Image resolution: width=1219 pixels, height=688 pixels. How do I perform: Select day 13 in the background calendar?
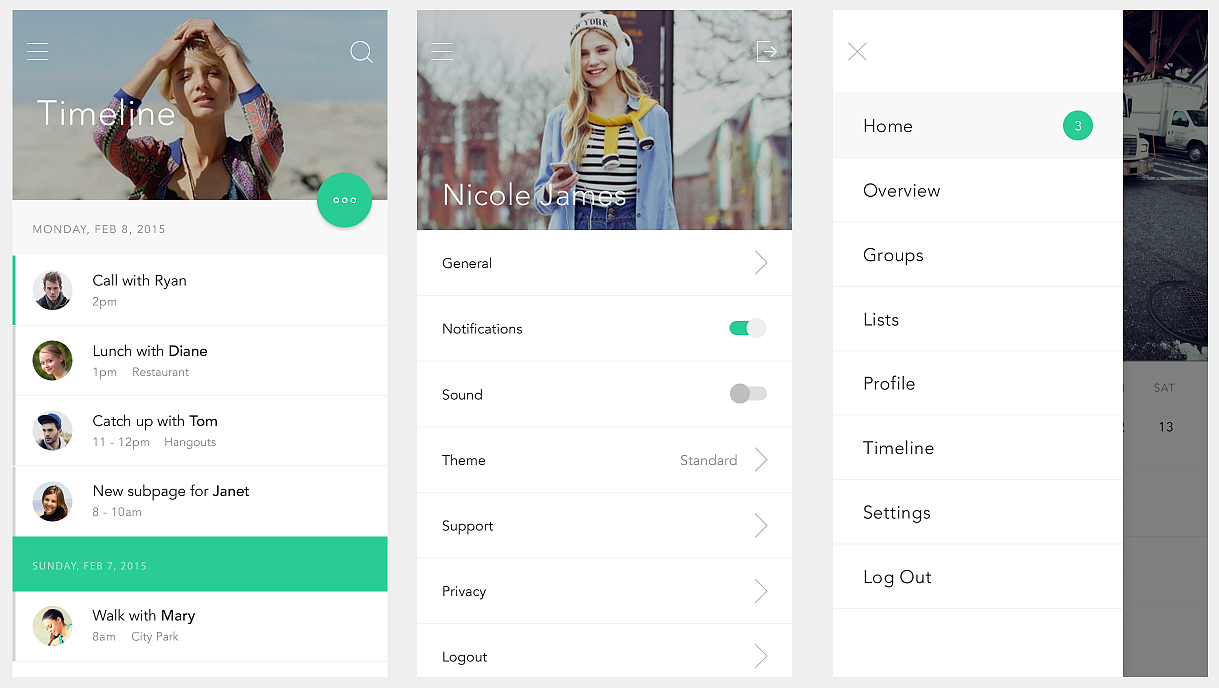[1165, 427]
